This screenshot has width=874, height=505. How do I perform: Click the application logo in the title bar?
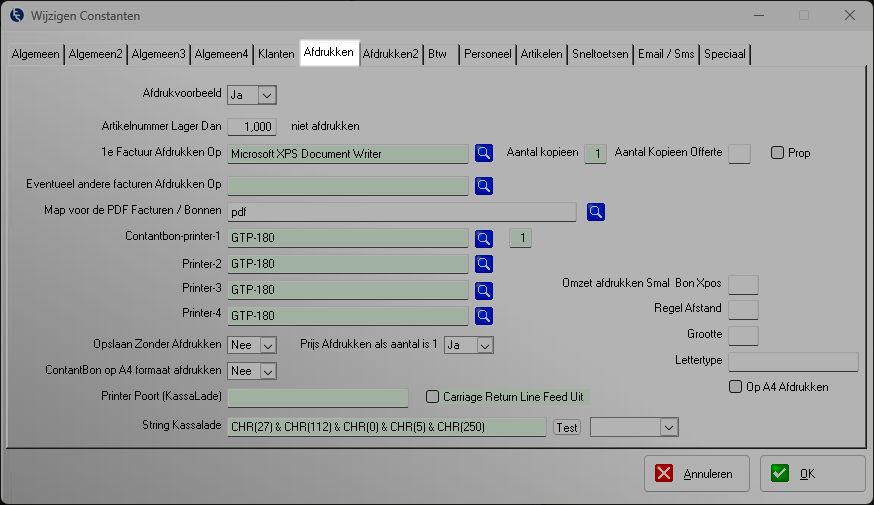[x=17, y=16]
